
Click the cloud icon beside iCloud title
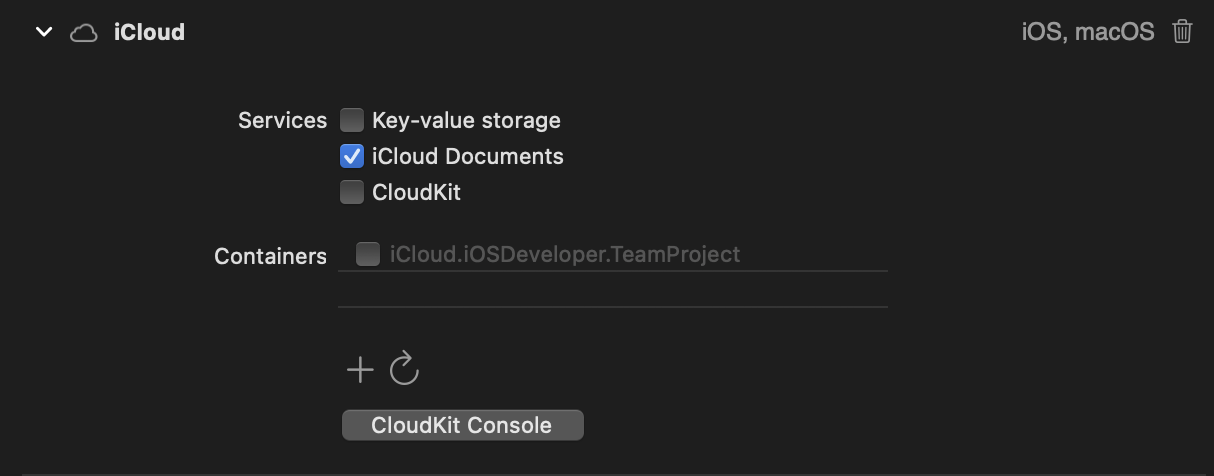click(x=84, y=33)
